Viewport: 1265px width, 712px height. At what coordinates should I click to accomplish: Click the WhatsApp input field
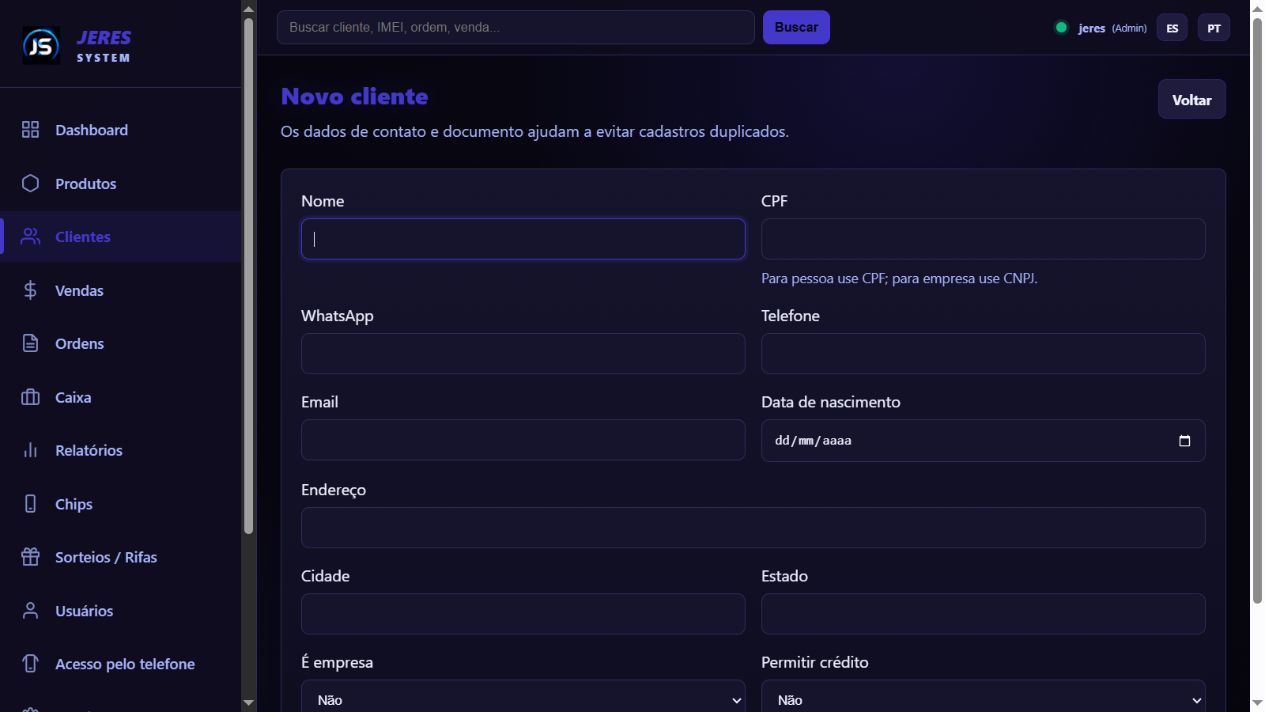523,354
